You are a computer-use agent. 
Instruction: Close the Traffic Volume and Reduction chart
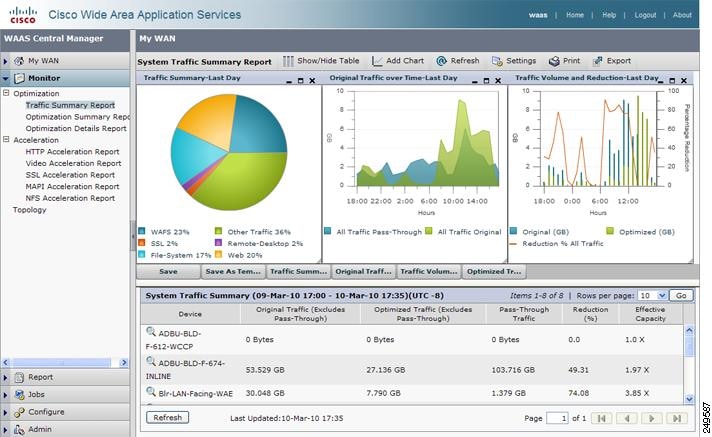click(x=684, y=80)
